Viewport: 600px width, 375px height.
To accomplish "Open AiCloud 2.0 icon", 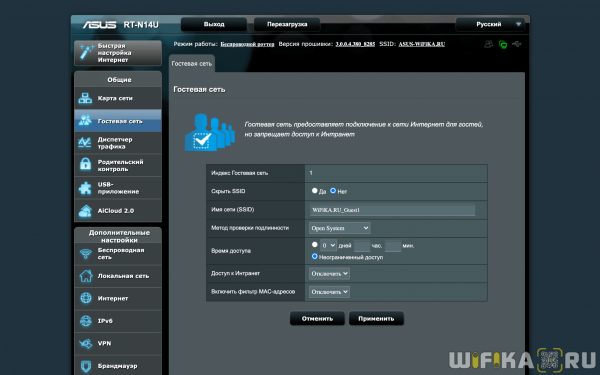I will coord(85,211).
